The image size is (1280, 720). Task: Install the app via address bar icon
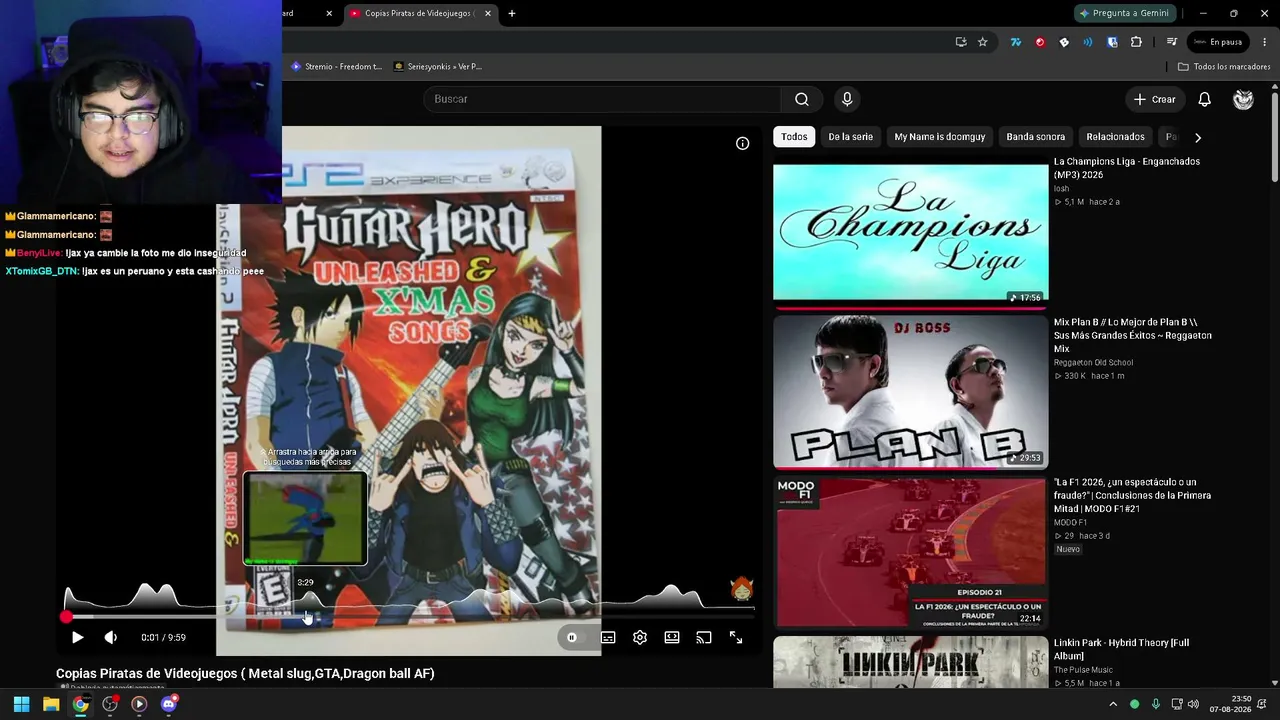point(961,42)
